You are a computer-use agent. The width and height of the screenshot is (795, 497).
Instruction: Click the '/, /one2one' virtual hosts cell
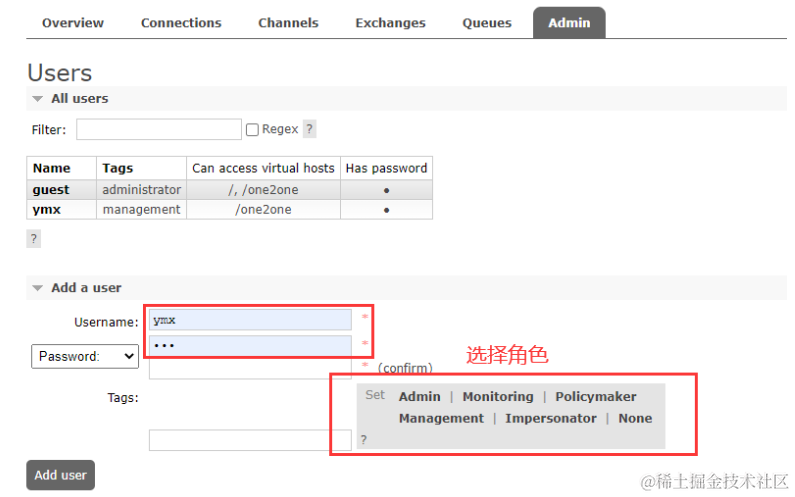[263, 190]
